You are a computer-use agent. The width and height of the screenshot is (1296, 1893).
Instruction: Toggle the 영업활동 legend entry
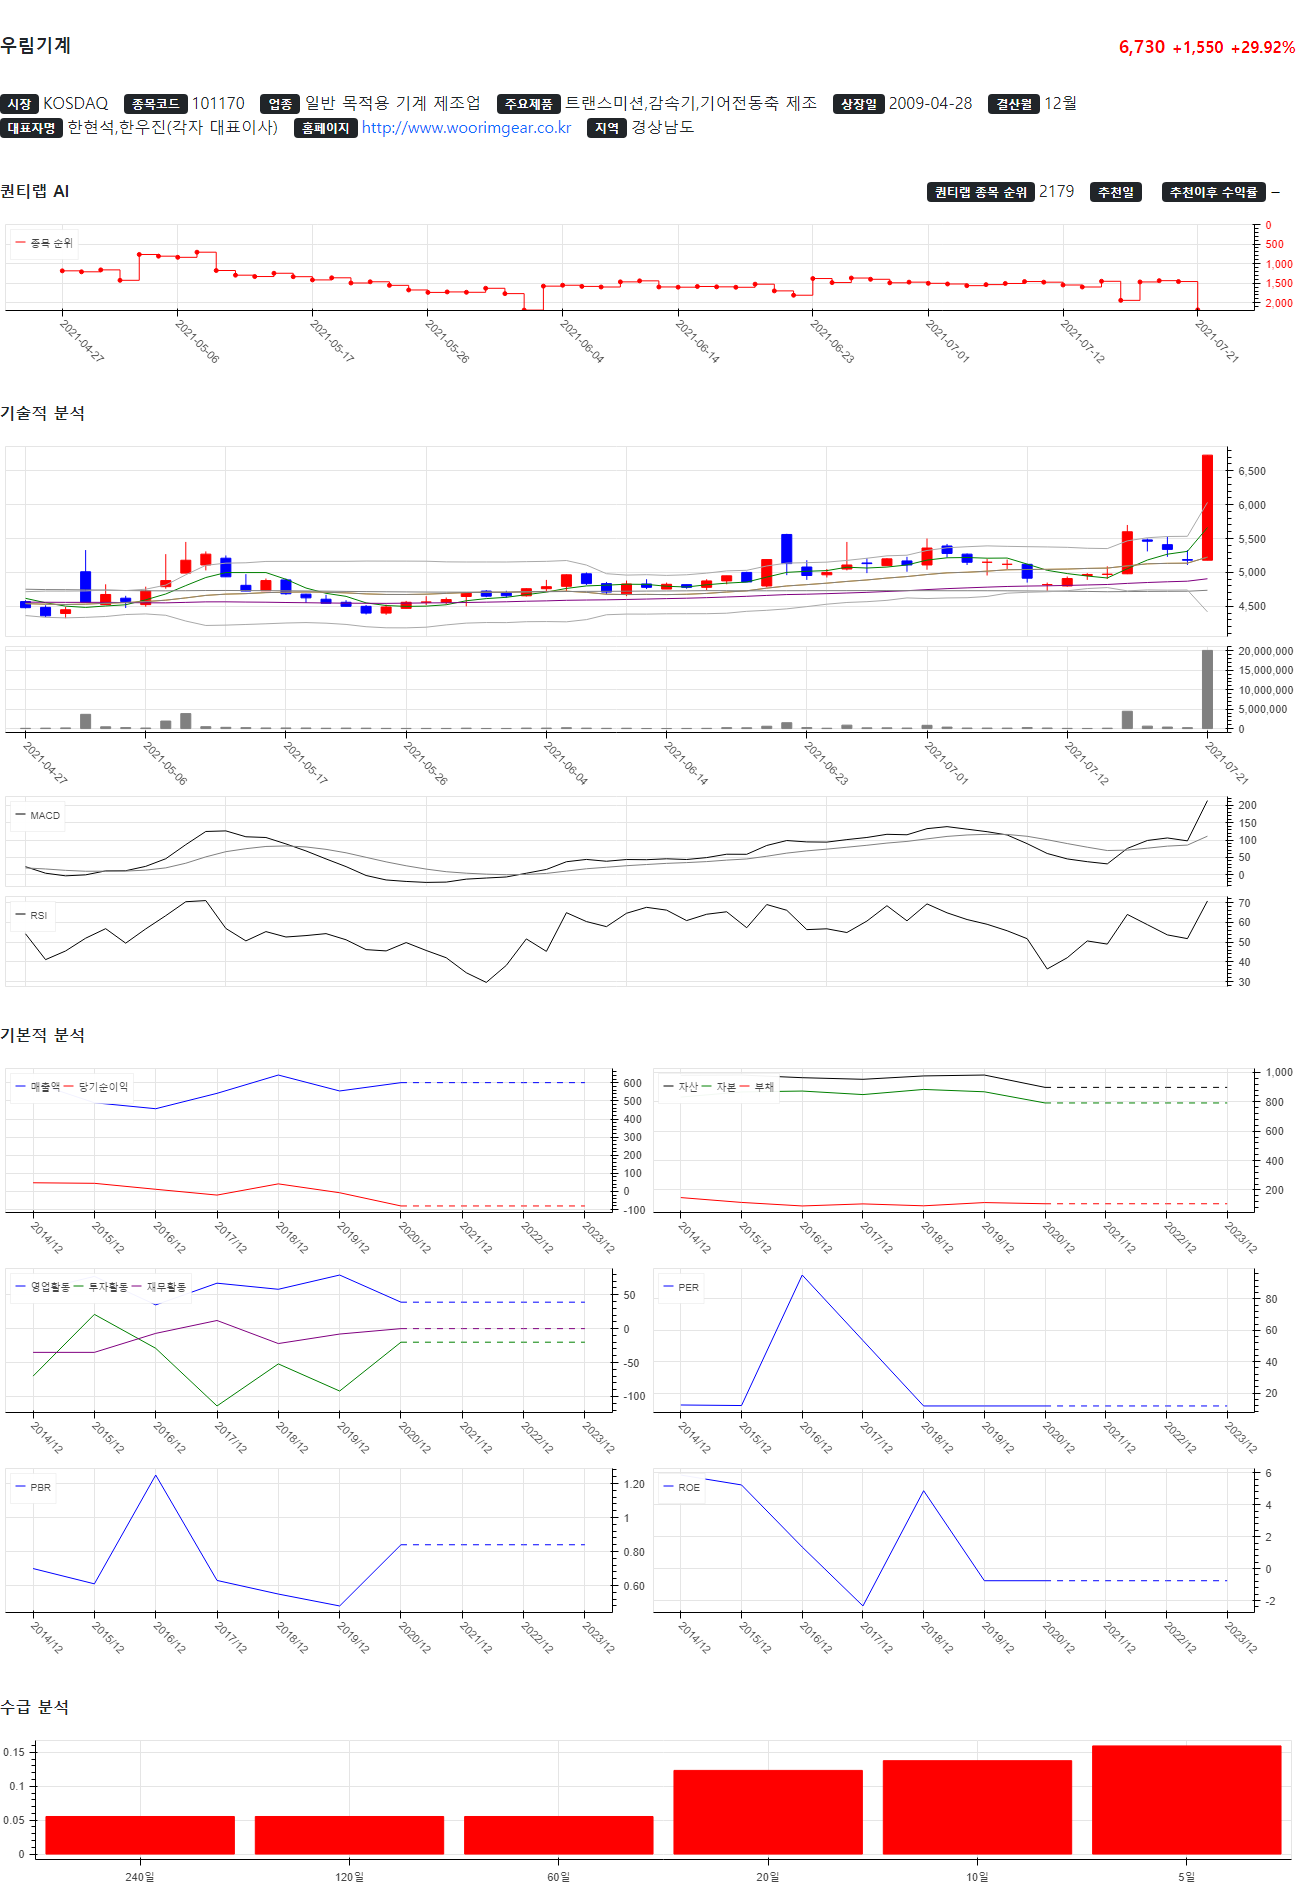click(43, 1286)
